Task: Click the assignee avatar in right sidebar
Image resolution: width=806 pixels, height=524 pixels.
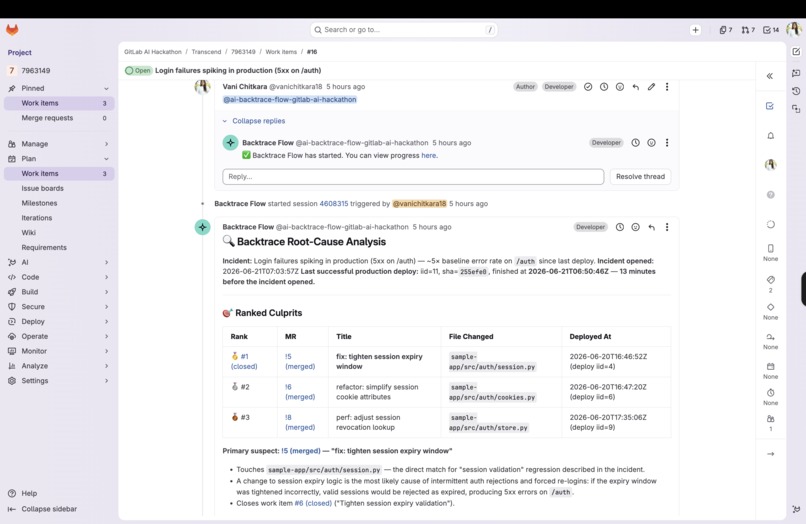Action: [x=770, y=165]
